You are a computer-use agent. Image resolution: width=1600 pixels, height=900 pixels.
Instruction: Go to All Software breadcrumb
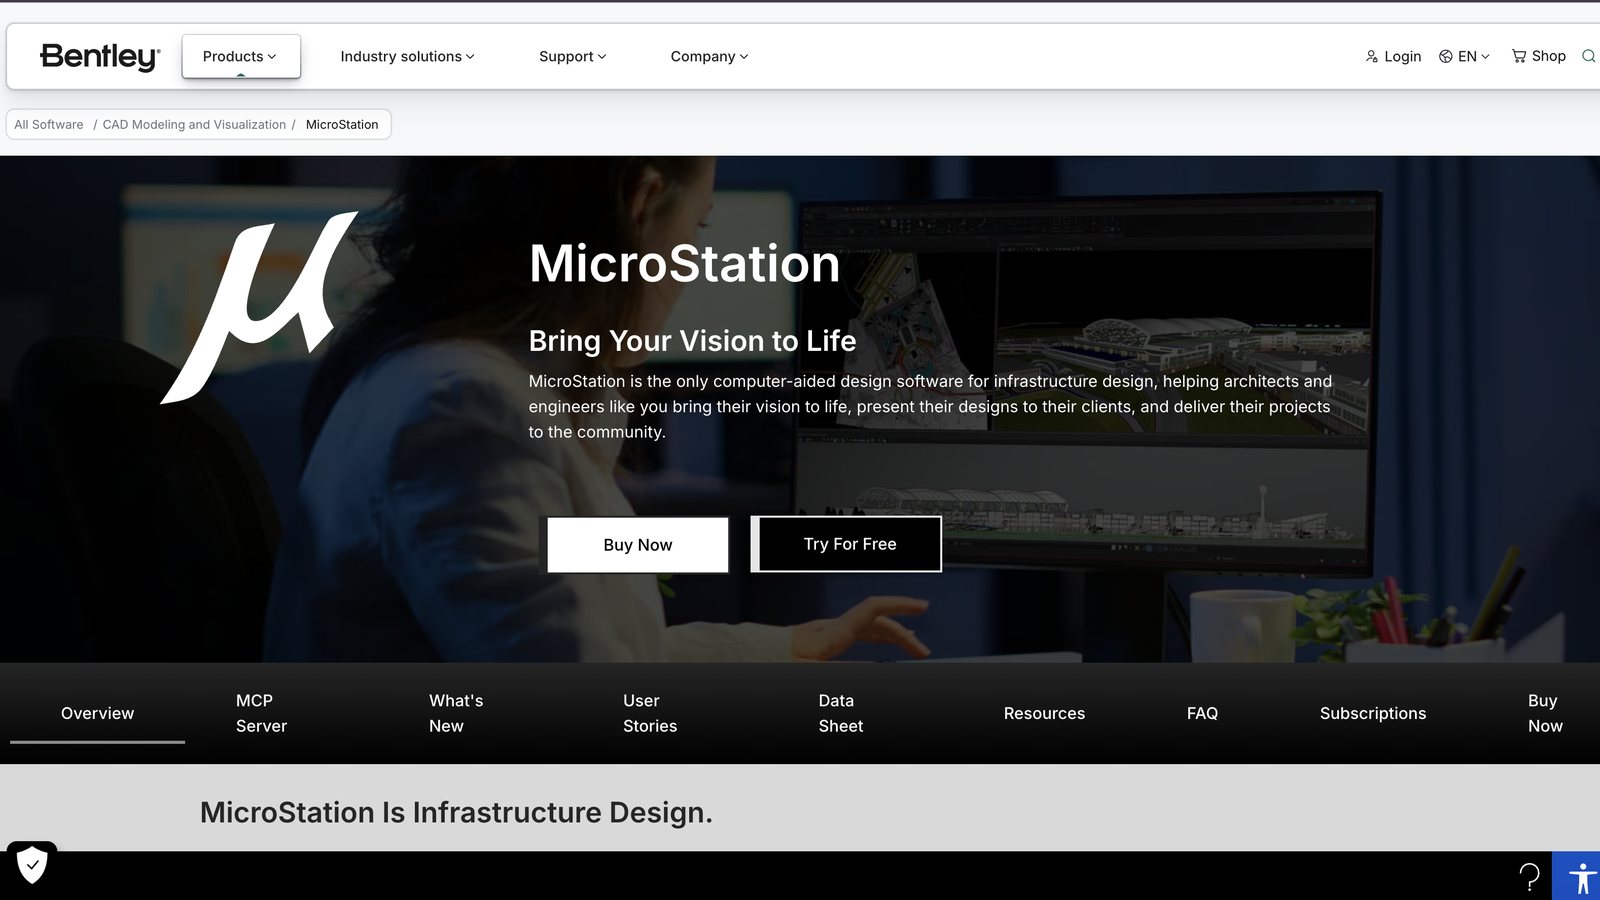tap(49, 125)
